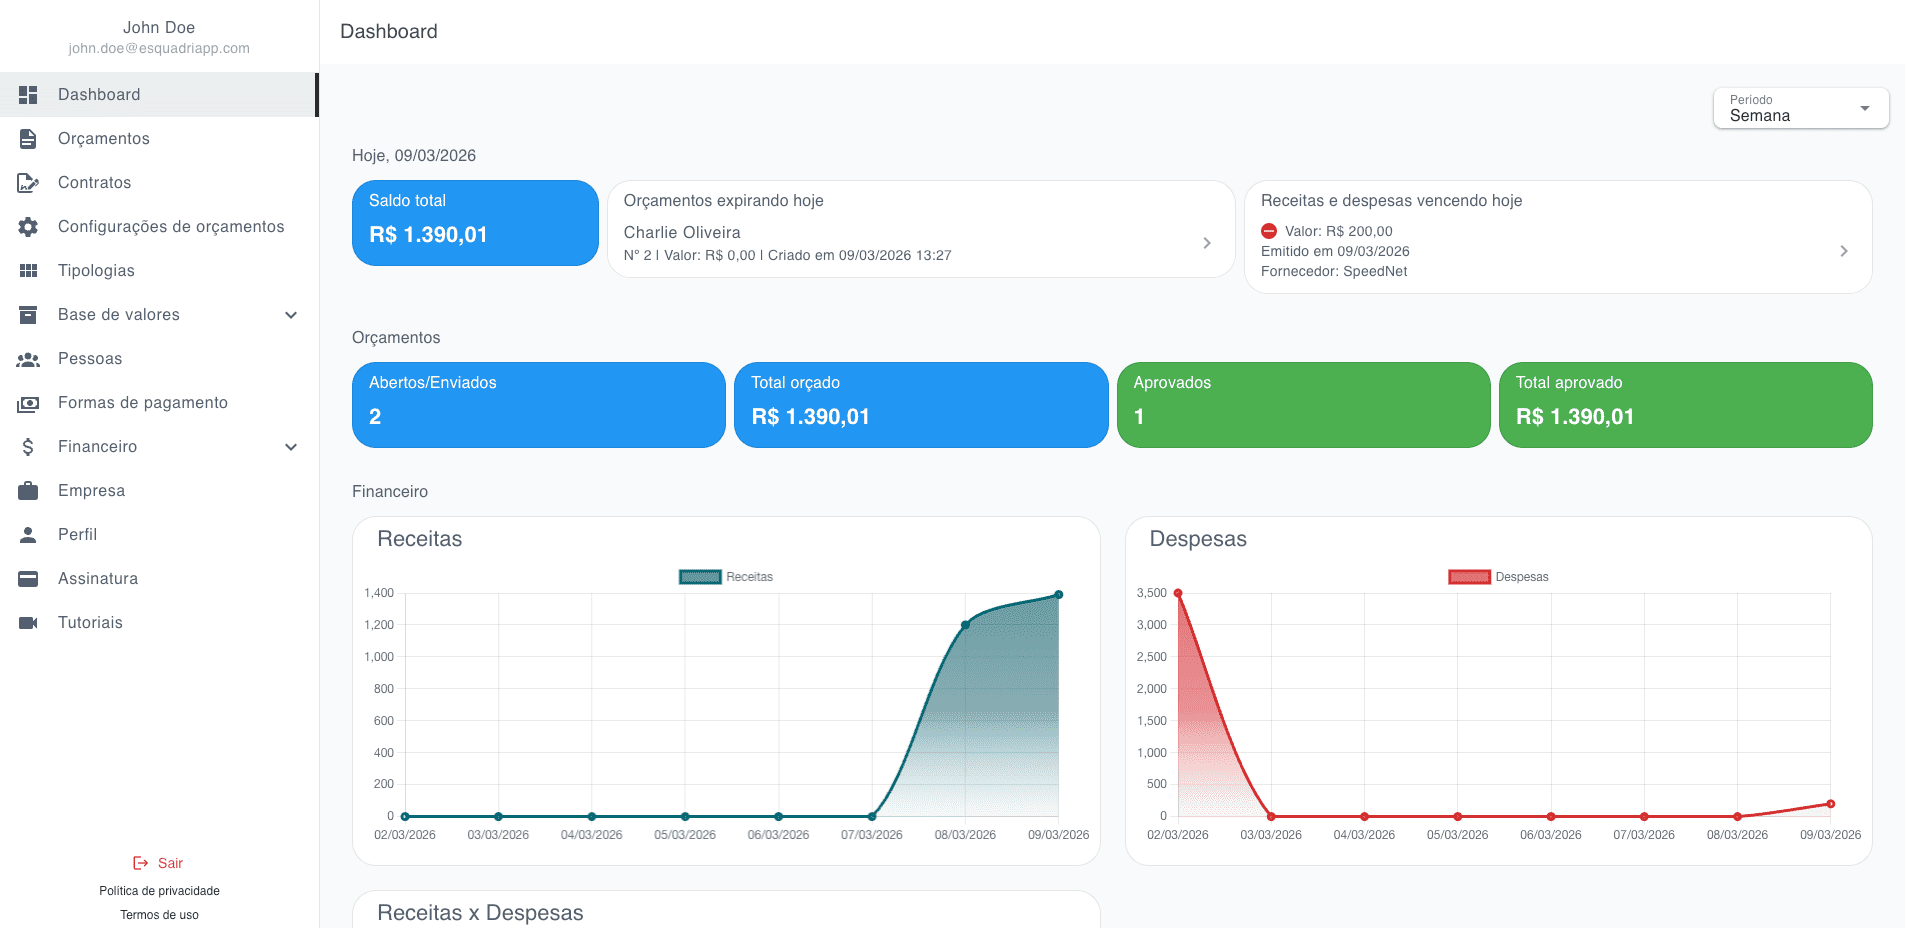
Task: Click the Pessoas group icon
Action: point(28,359)
